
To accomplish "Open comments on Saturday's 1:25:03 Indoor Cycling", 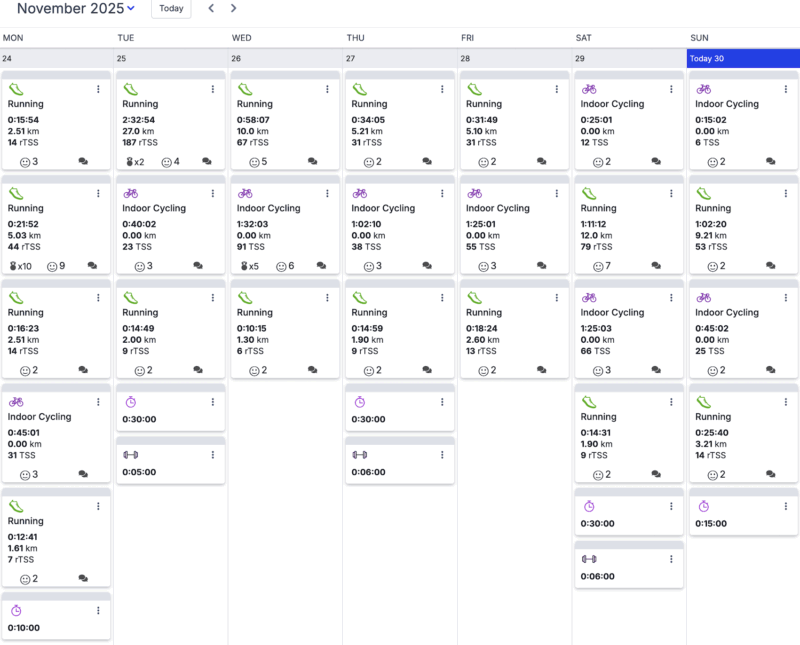I will tap(656, 370).
